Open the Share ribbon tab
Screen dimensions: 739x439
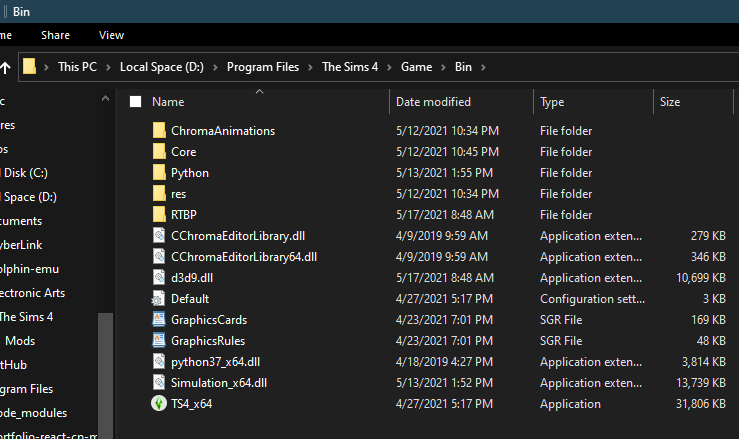(55, 35)
